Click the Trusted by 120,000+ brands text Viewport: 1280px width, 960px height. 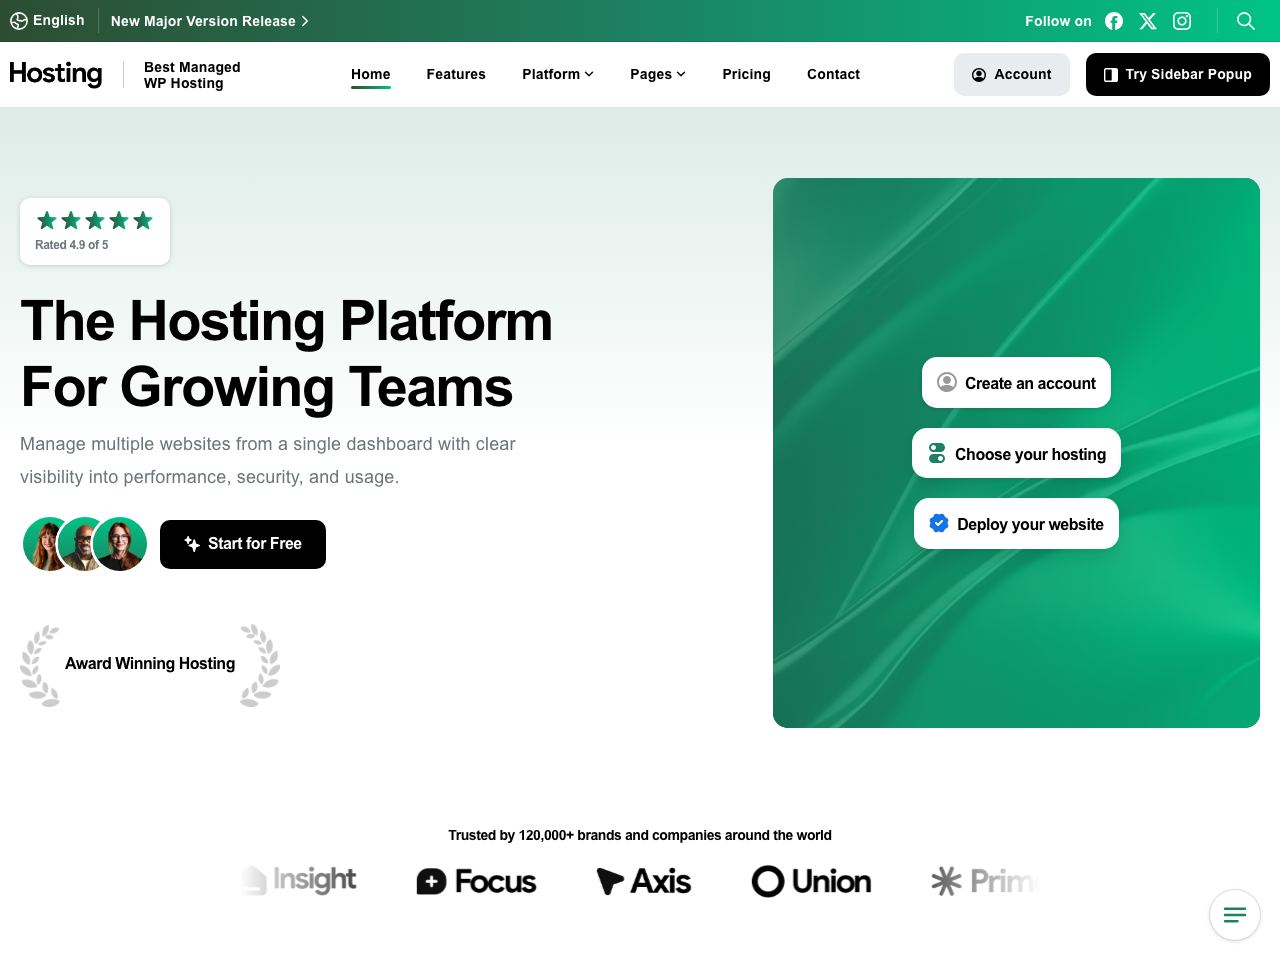click(640, 835)
